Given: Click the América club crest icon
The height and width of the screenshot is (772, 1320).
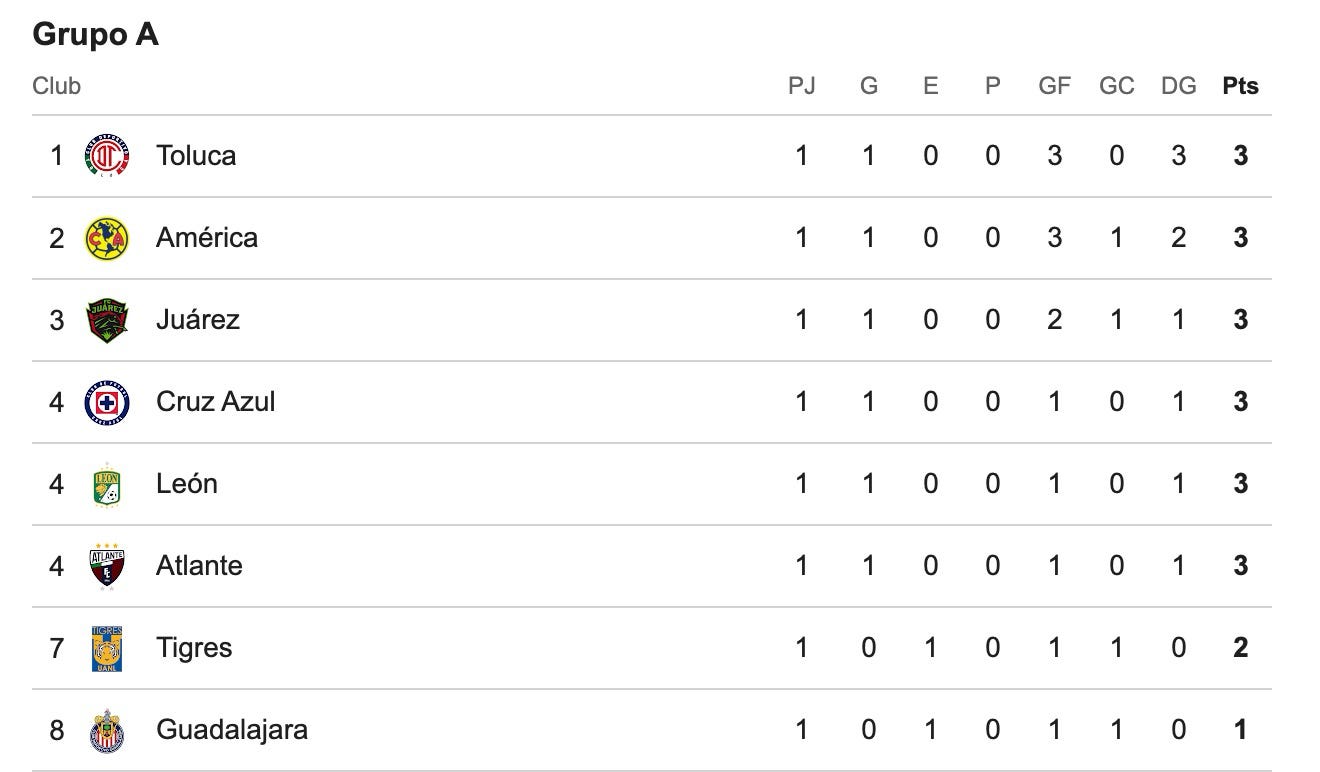Looking at the screenshot, I should click(x=107, y=238).
